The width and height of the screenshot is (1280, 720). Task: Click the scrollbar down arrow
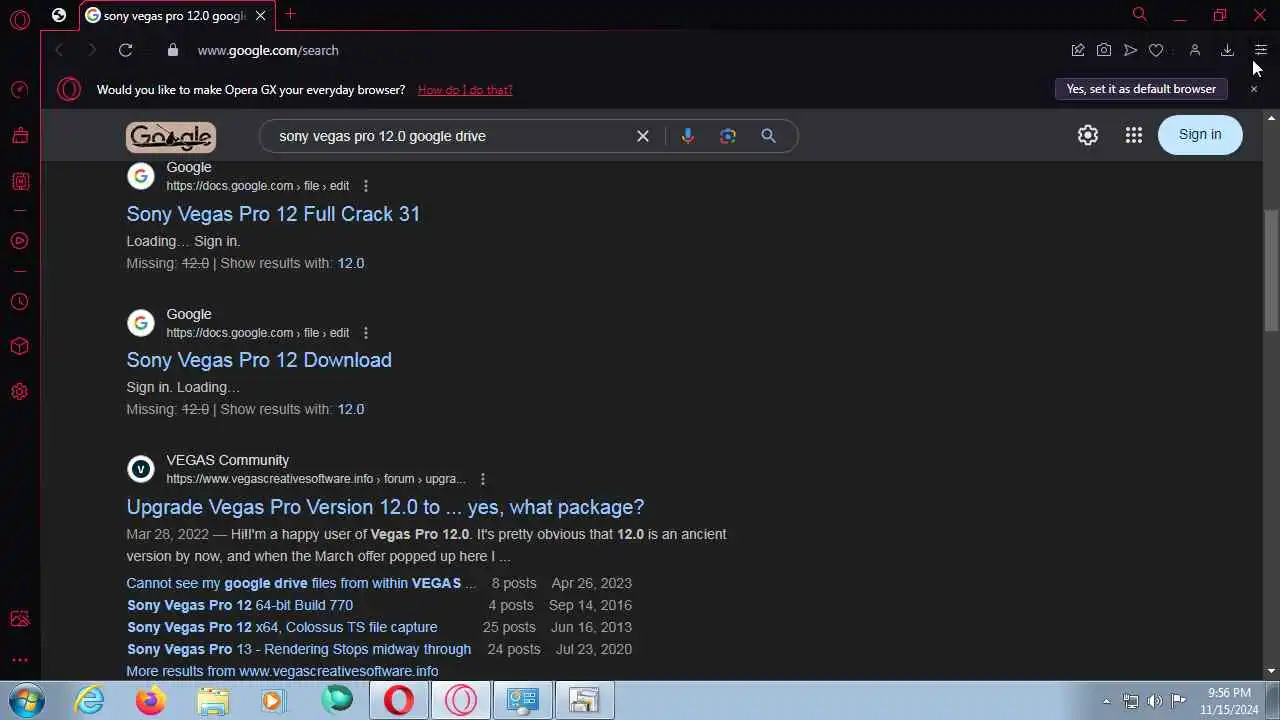(1271, 671)
